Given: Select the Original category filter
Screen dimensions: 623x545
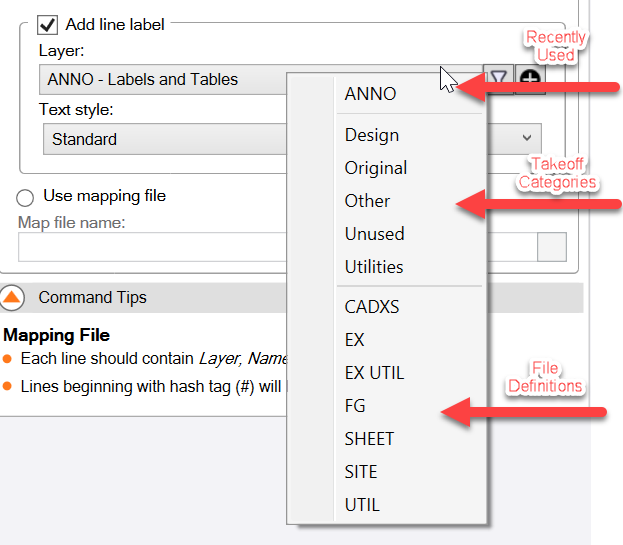Looking at the screenshot, I should (376, 168).
